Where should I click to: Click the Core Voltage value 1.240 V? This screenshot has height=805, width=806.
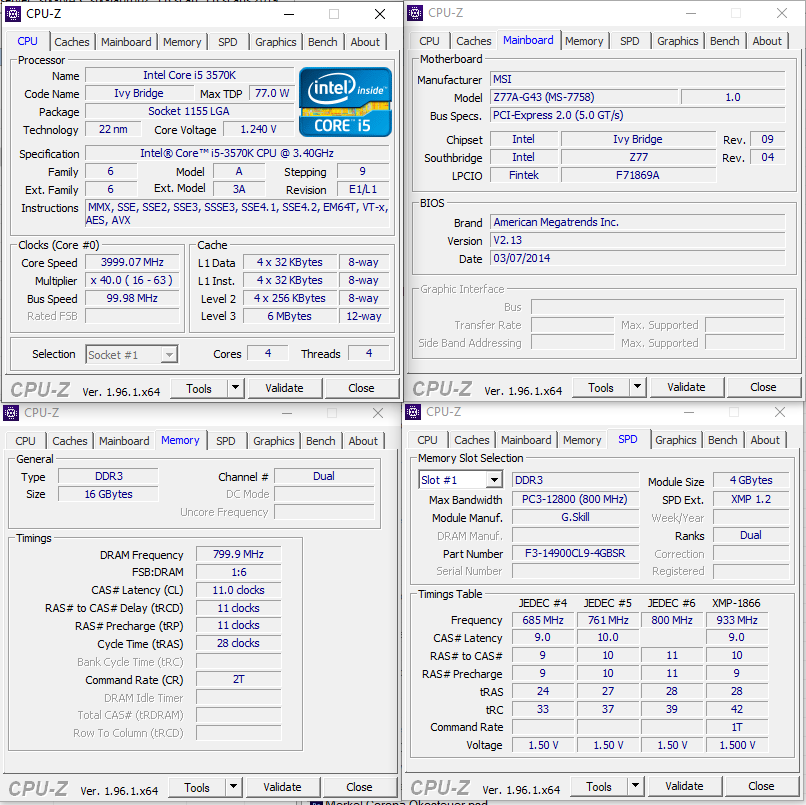[x=259, y=129]
